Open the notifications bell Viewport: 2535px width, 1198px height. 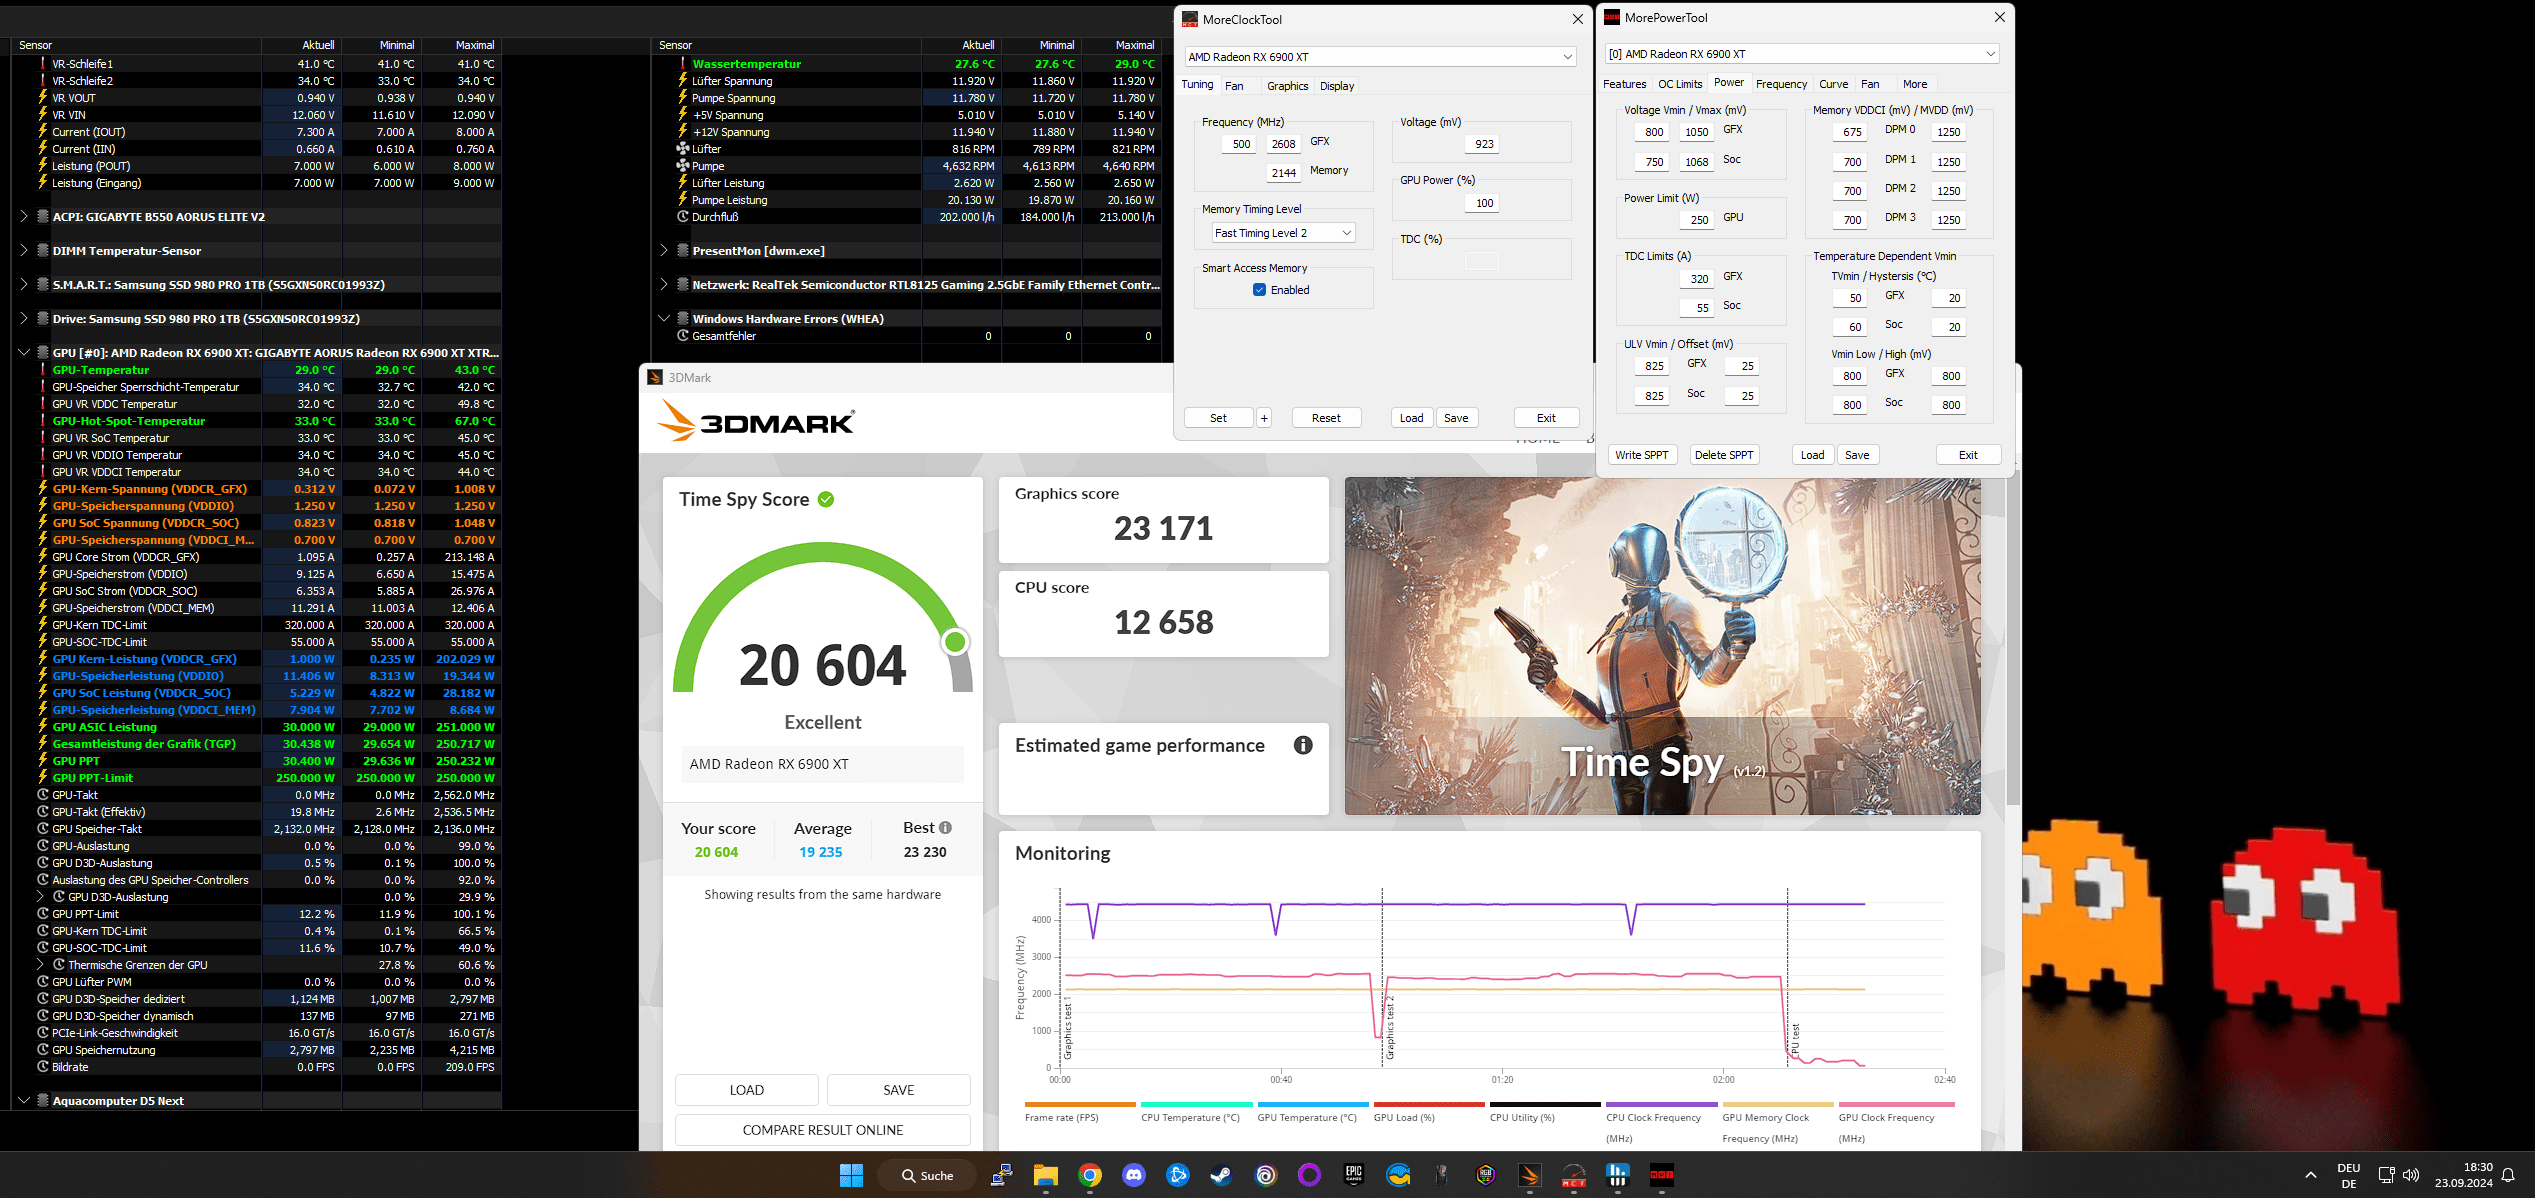2508,1175
